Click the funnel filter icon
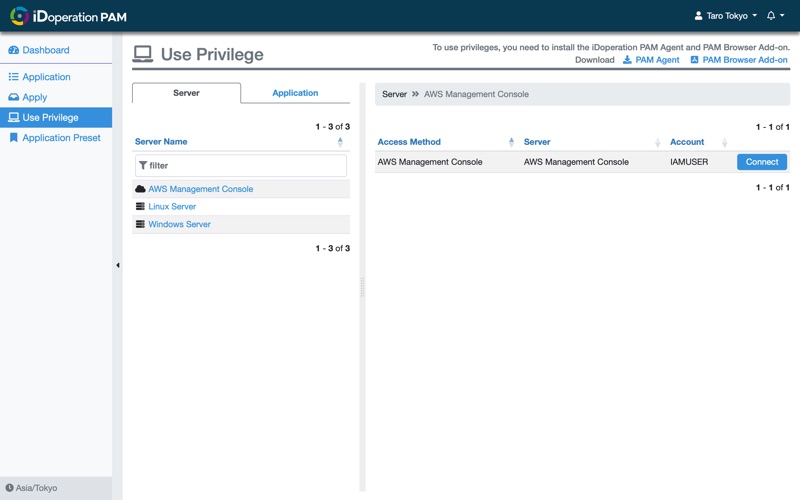Screen dimensions: 800x500 143,165
